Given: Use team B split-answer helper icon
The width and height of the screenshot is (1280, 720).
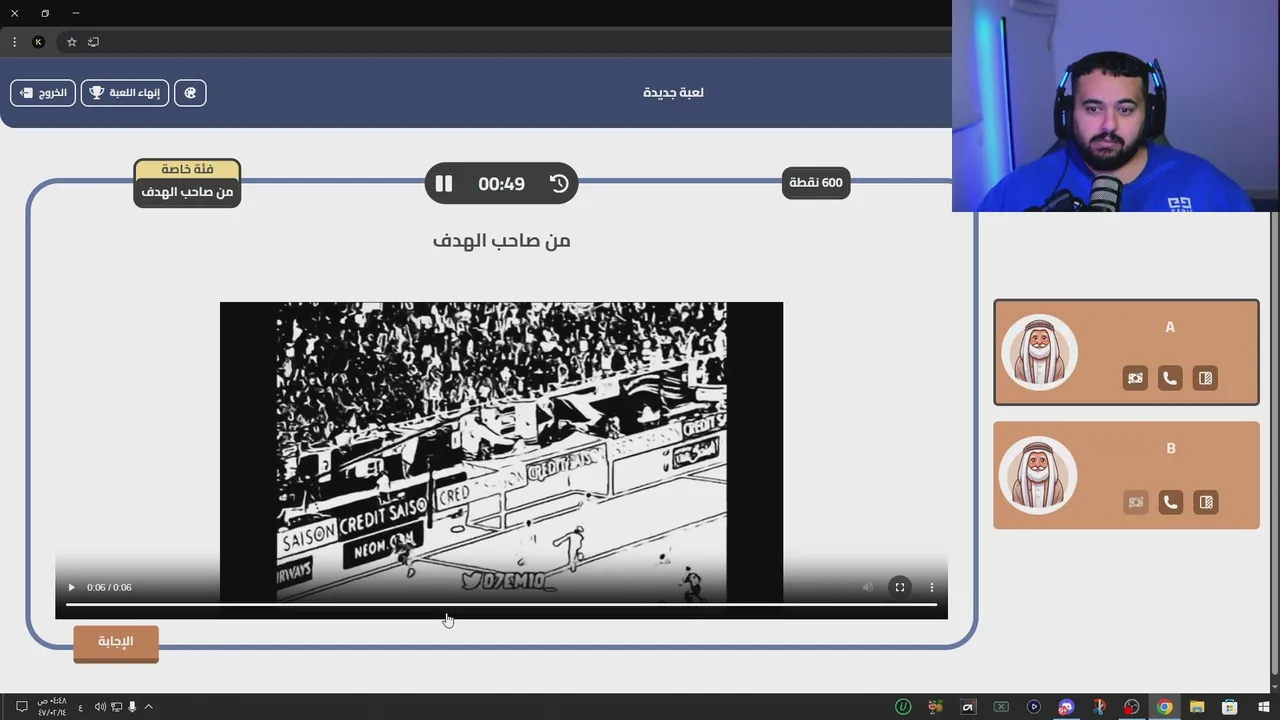Looking at the screenshot, I should coord(1206,502).
